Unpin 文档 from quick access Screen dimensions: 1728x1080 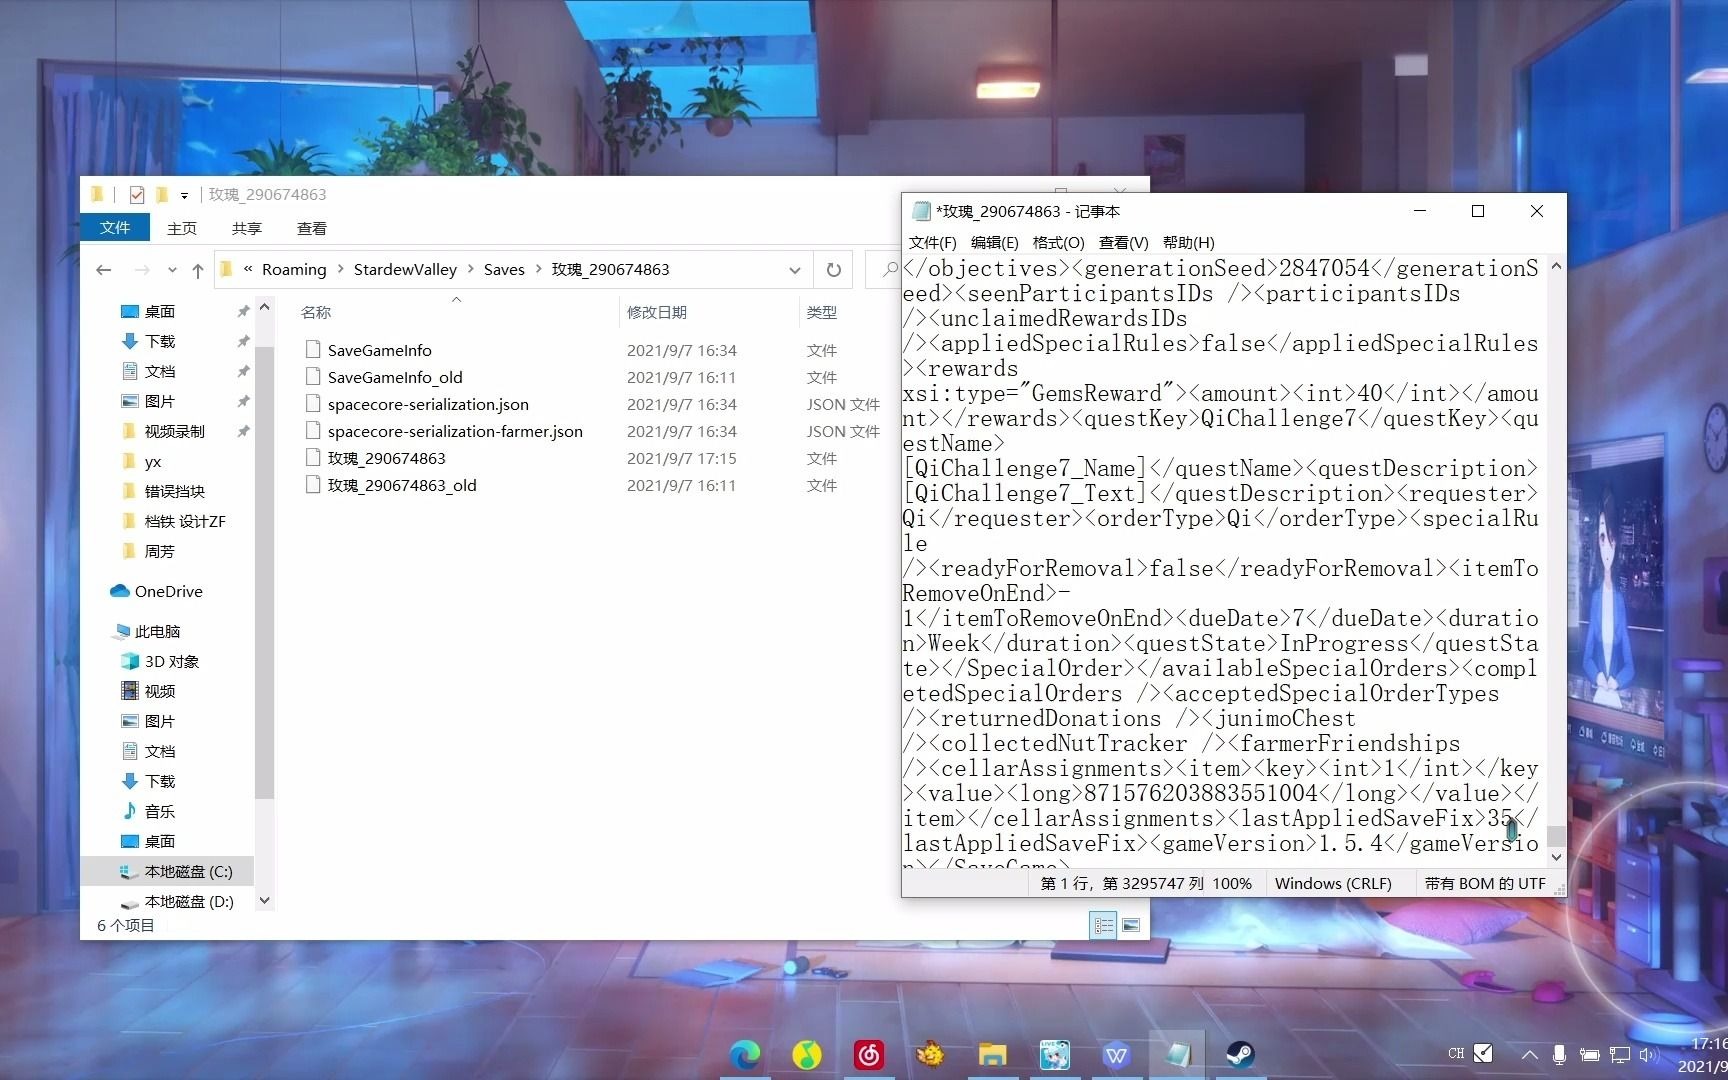pyautogui.click(x=243, y=371)
